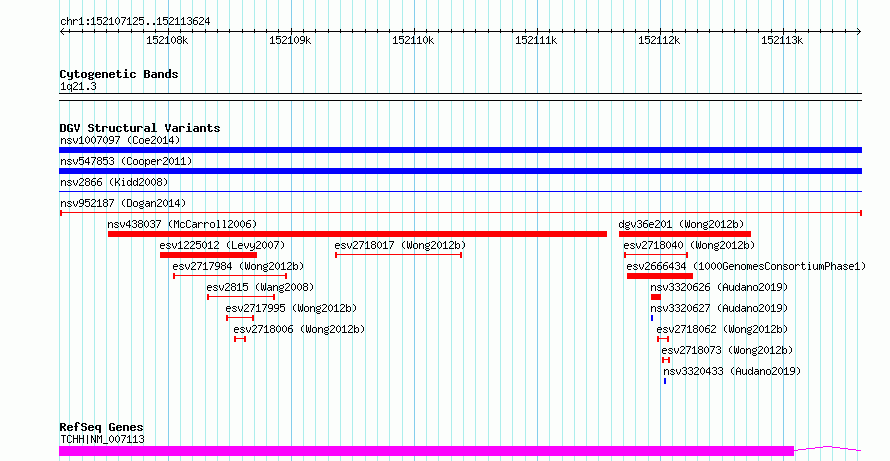
Task: Click the 152113k ruler tick label
Action: tap(782, 40)
